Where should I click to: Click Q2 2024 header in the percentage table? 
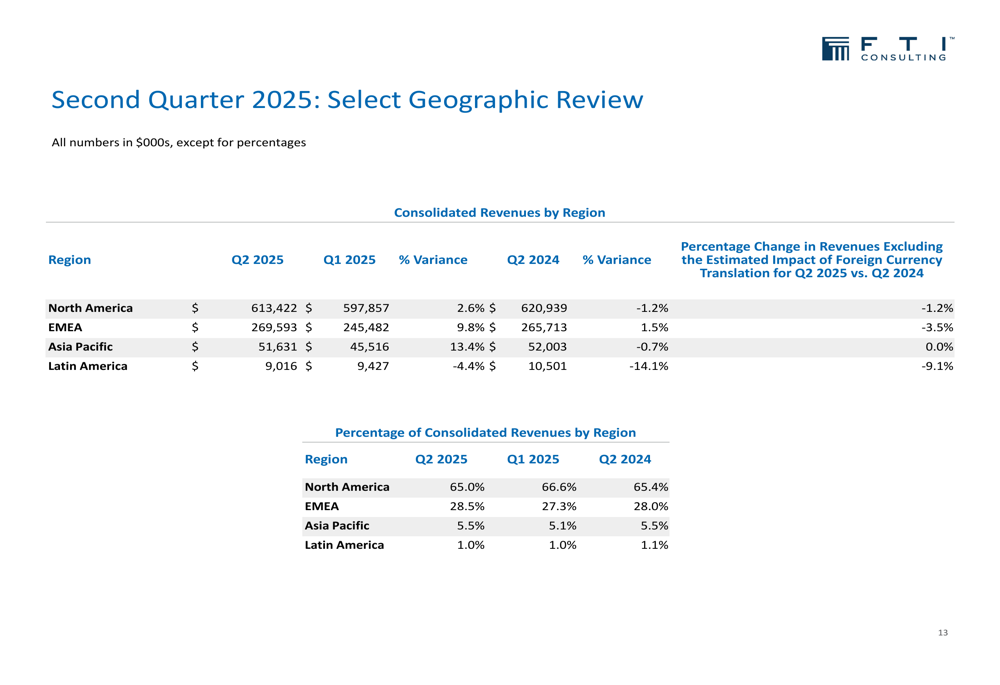625,460
